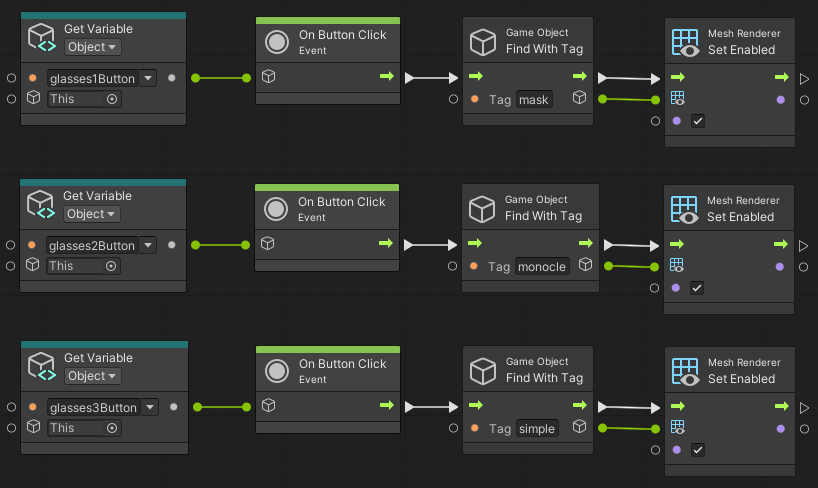Edit the Tag field containing simple
Image resolution: width=818 pixels, height=488 pixels.
[537, 429]
